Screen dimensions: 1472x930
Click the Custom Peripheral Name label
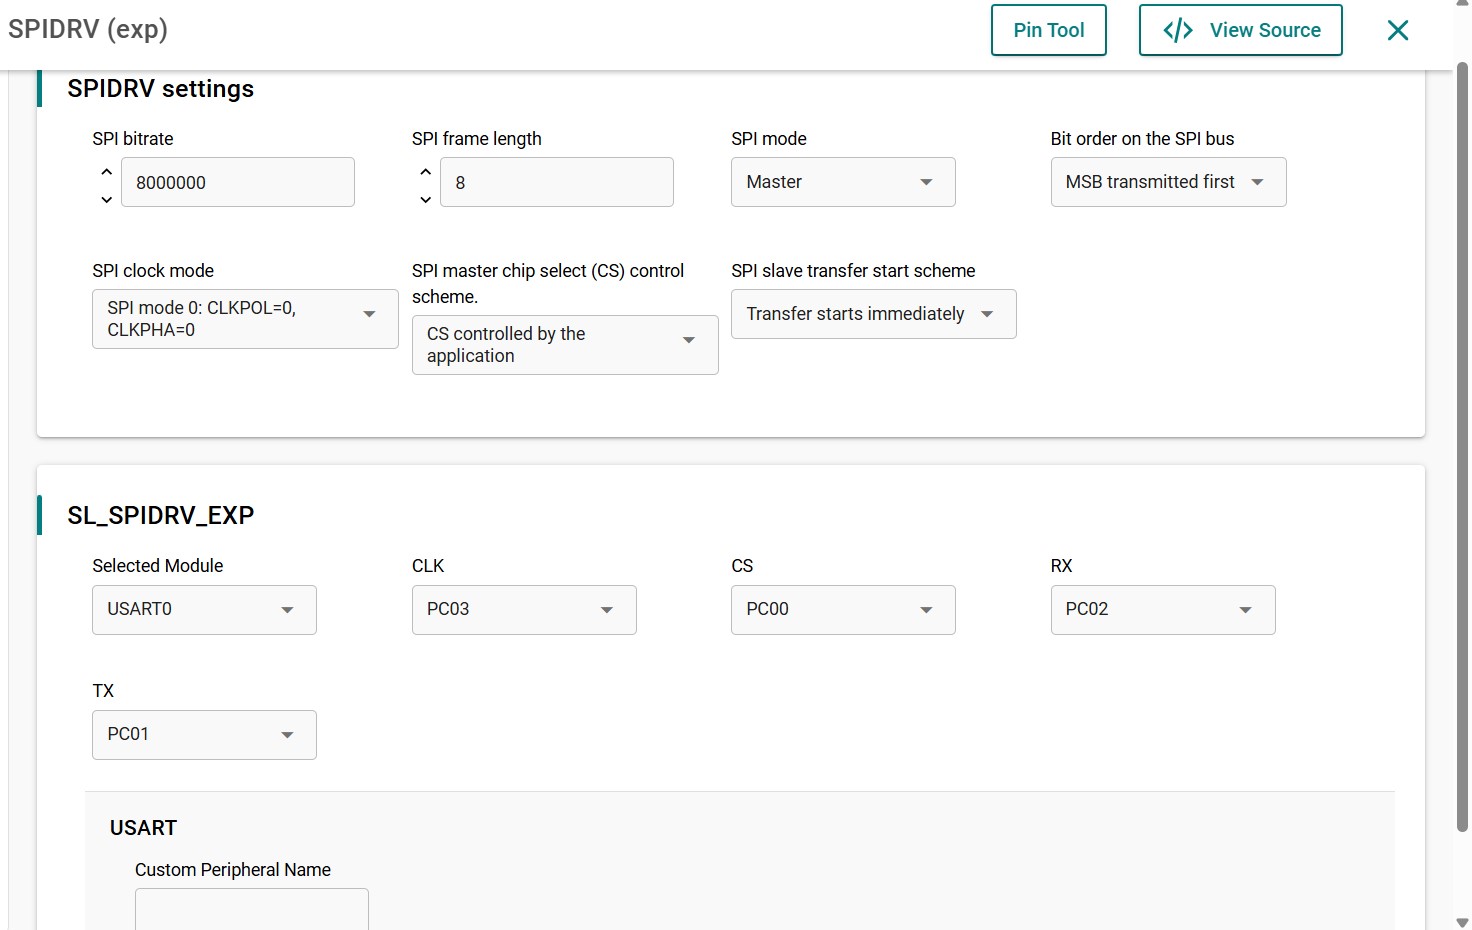233,870
